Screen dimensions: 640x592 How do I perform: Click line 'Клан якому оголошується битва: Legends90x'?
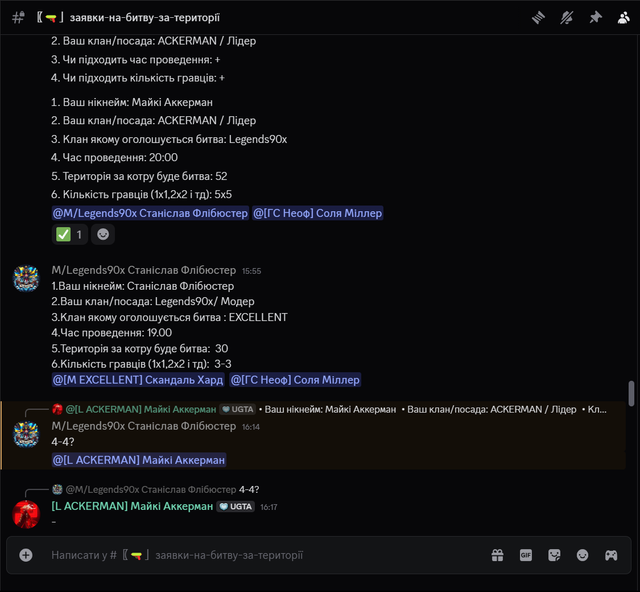tap(169, 139)
